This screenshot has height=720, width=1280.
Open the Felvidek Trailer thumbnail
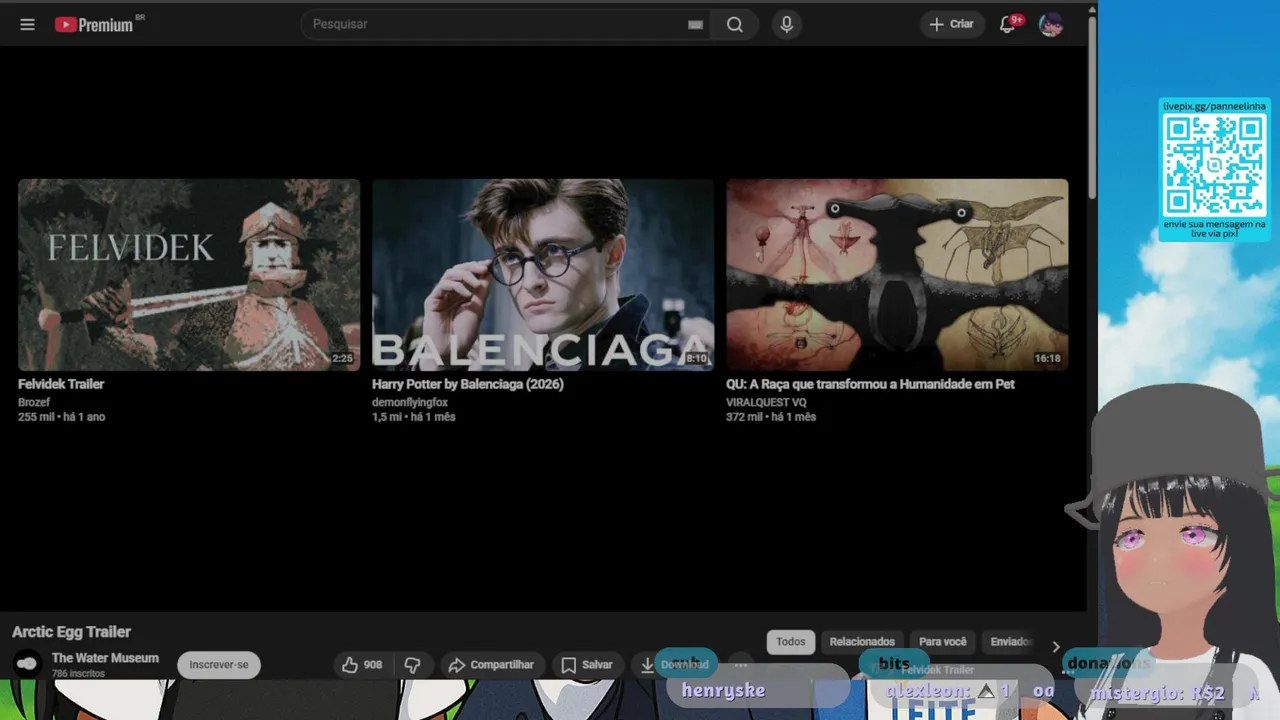tap(189, 275)
